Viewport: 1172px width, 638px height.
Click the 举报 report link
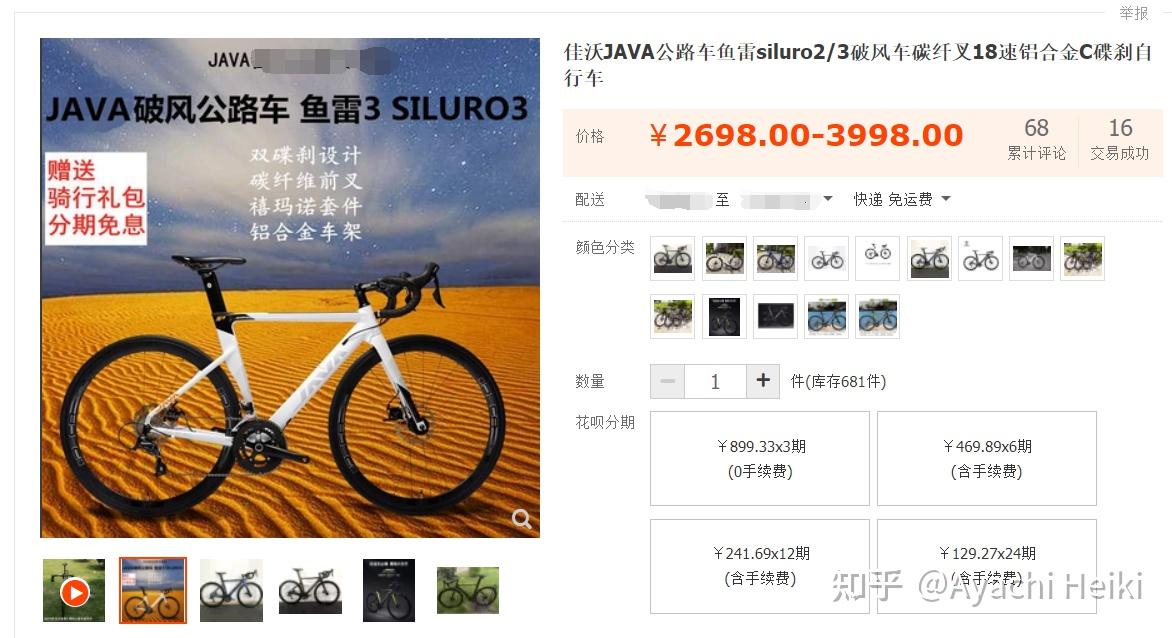[x=1133, y=13]
